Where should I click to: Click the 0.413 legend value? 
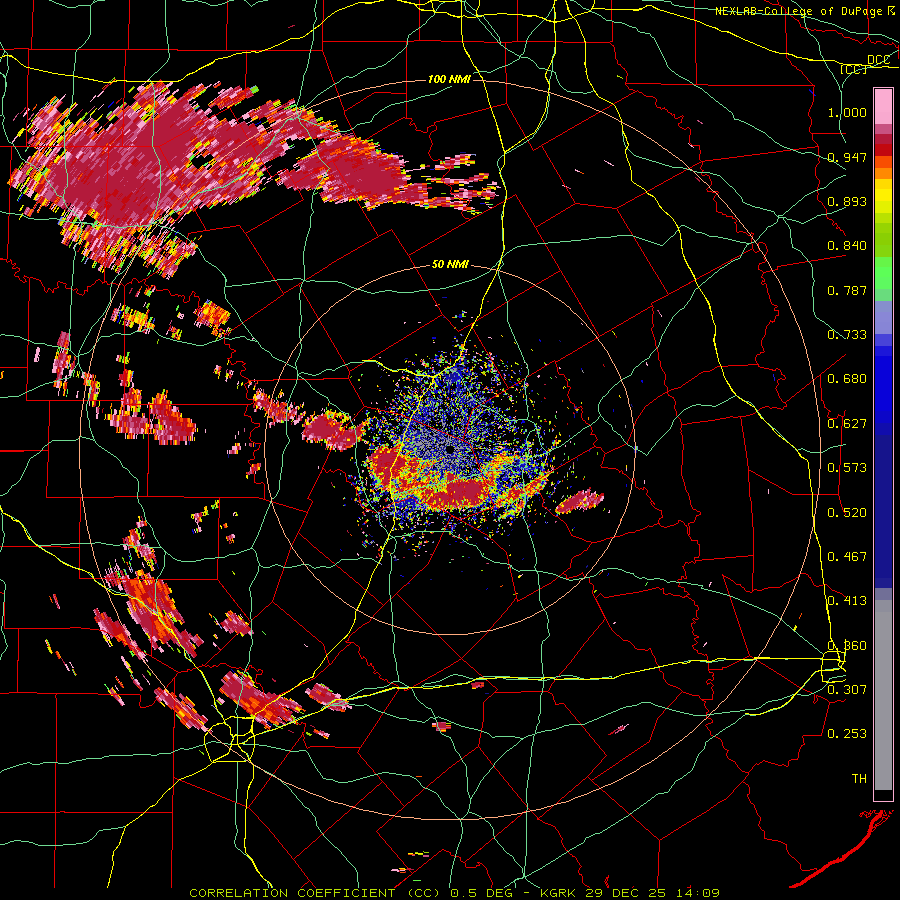click(x=847, y=601)
